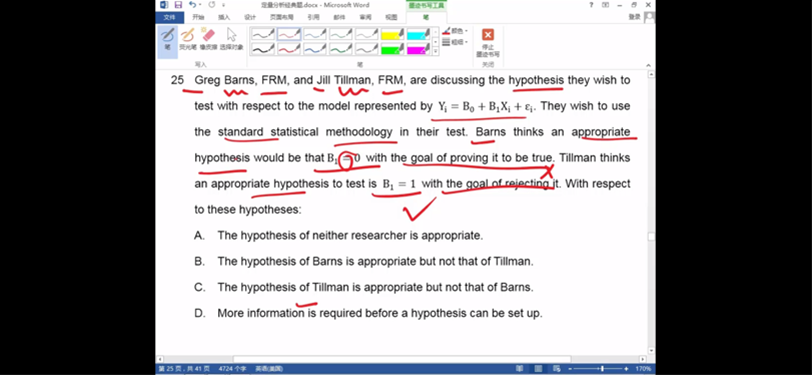Select the Highlighter (荧光笔) tool
The width and height of the screenshot is (812, 375).
coord(187,39)
